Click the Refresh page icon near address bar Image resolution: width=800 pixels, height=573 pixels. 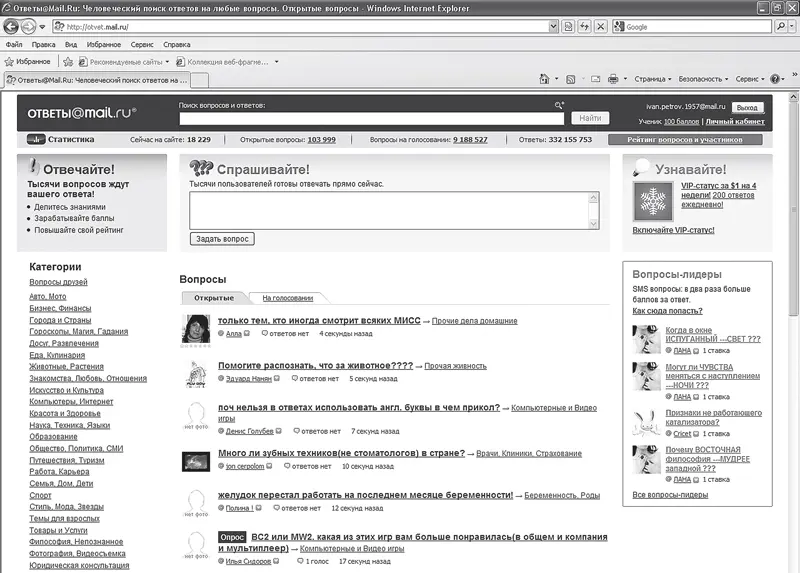click(x=581, y=26)
